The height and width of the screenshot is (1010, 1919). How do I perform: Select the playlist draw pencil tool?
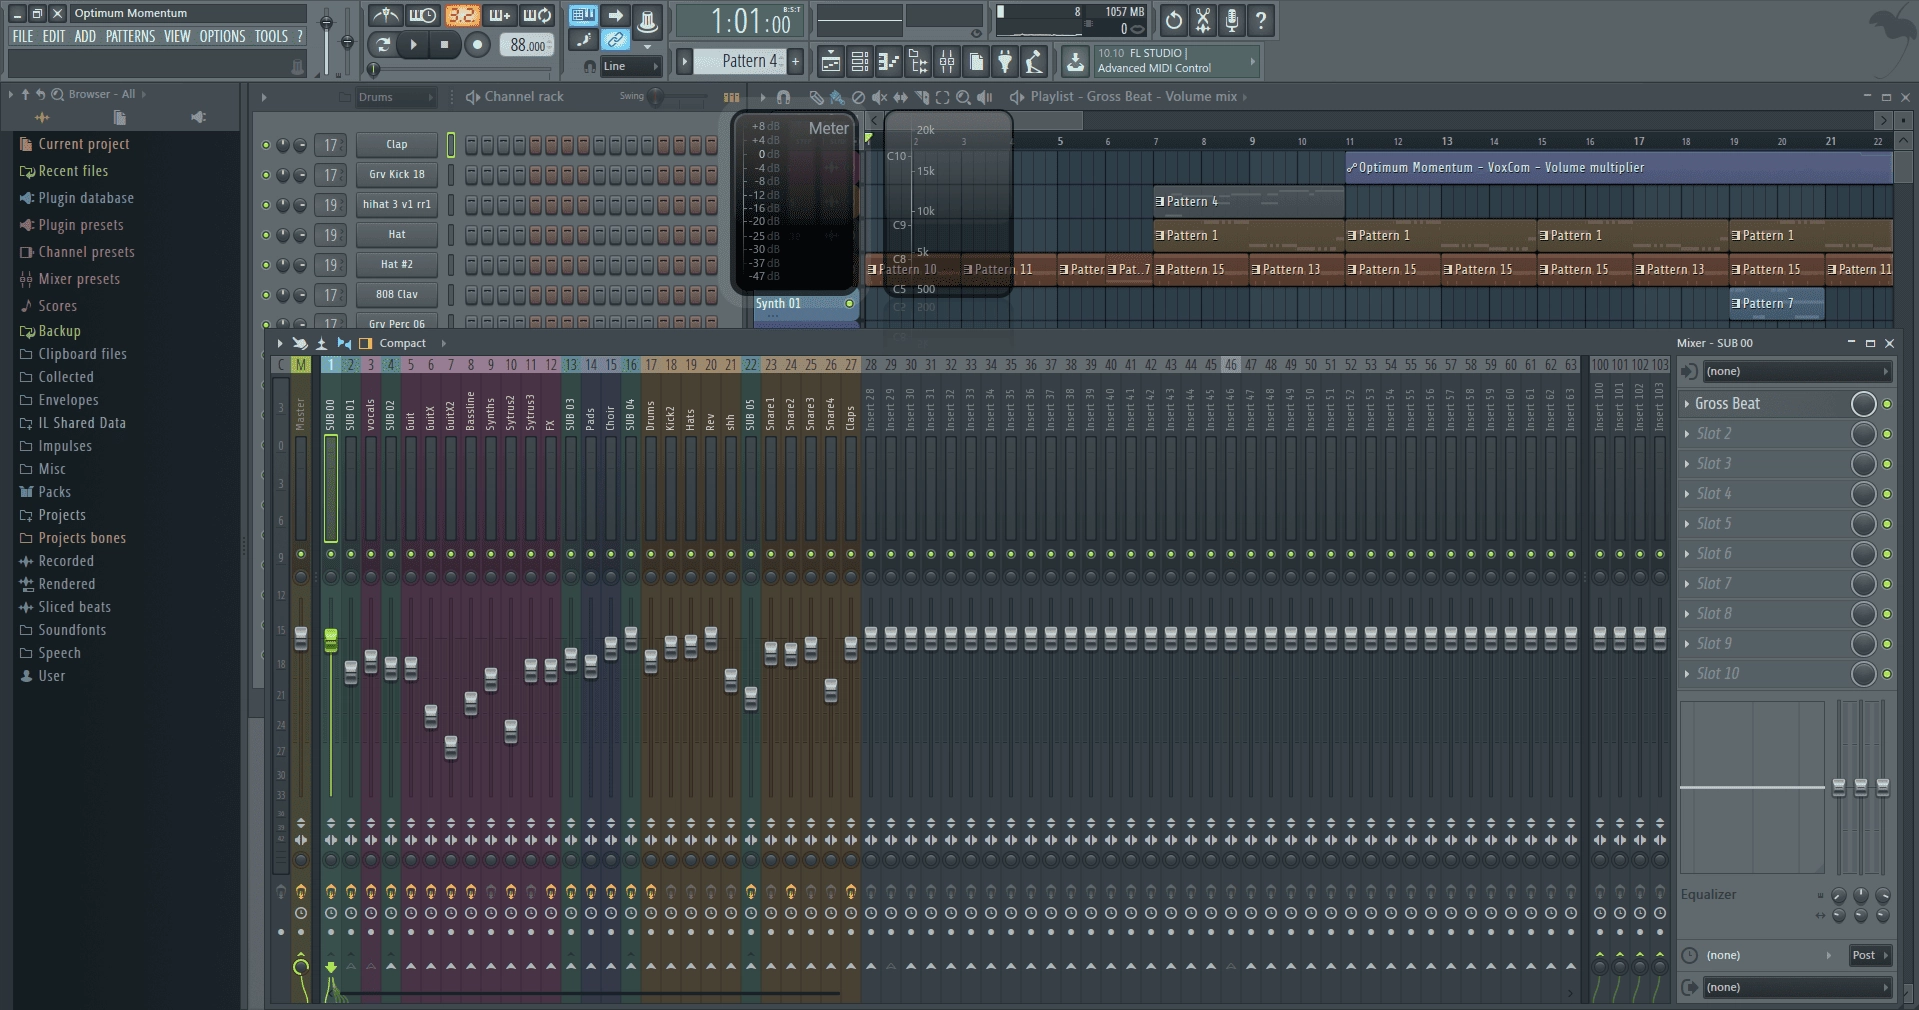(816, 97)
